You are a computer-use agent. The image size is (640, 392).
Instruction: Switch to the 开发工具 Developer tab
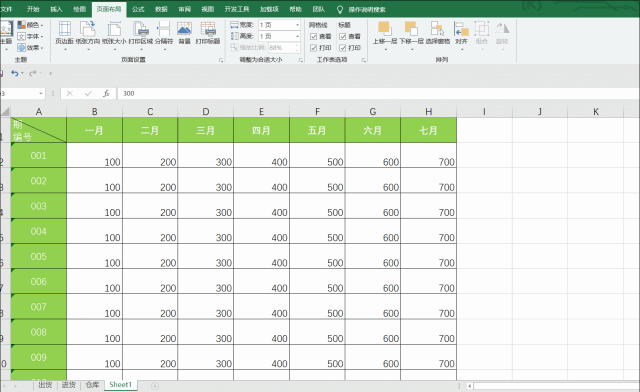point(237,9)
